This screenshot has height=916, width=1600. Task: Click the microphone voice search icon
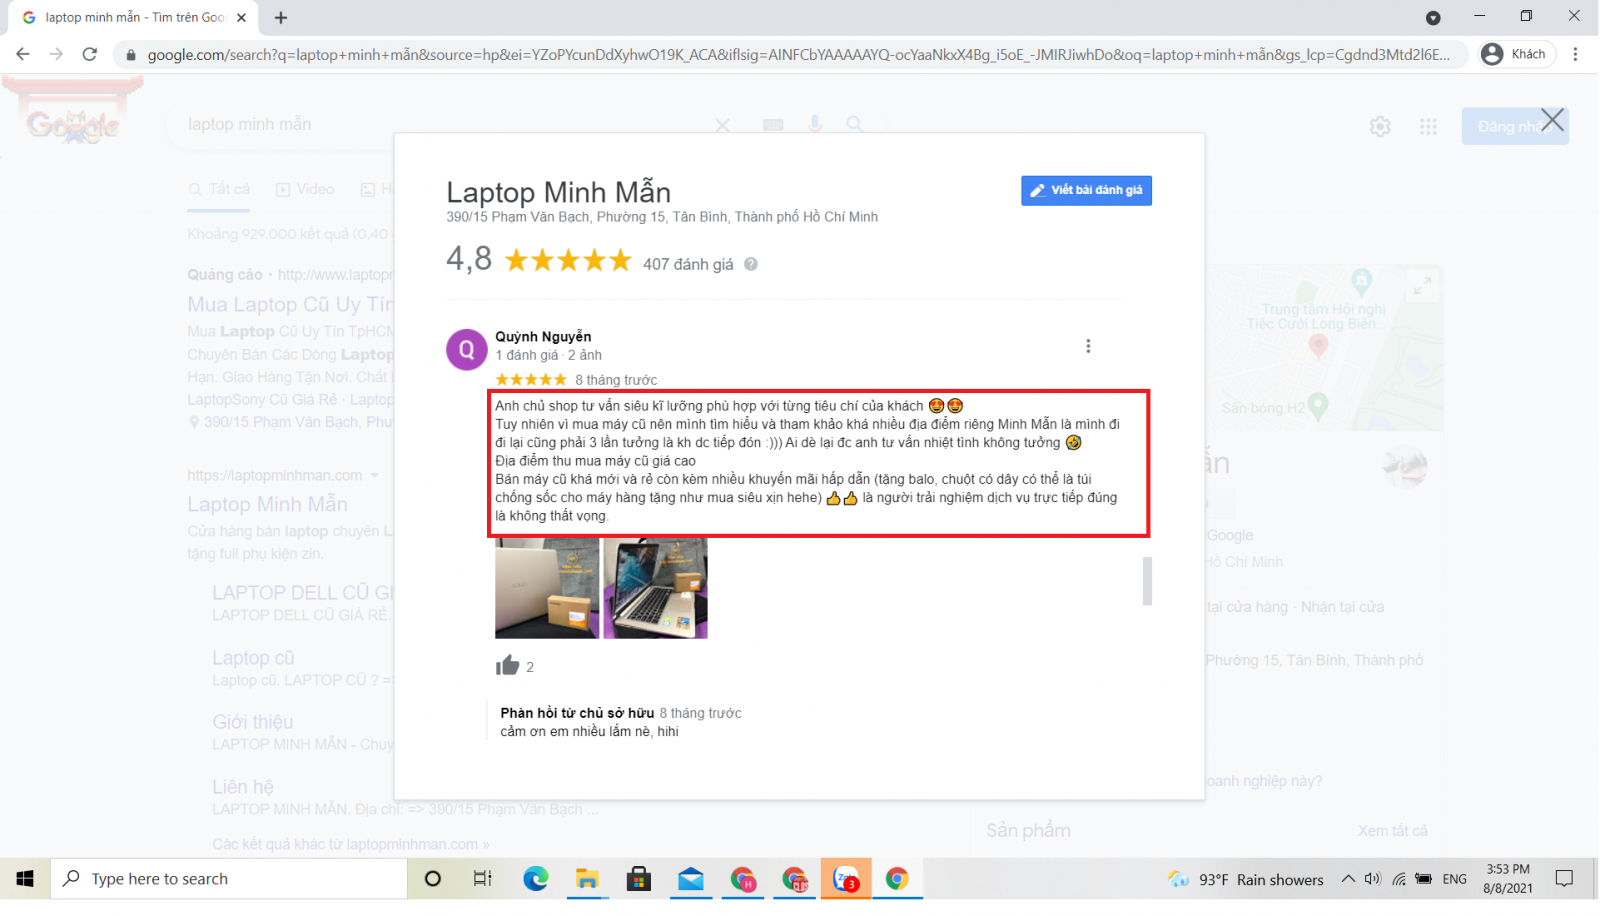[815, 124]
